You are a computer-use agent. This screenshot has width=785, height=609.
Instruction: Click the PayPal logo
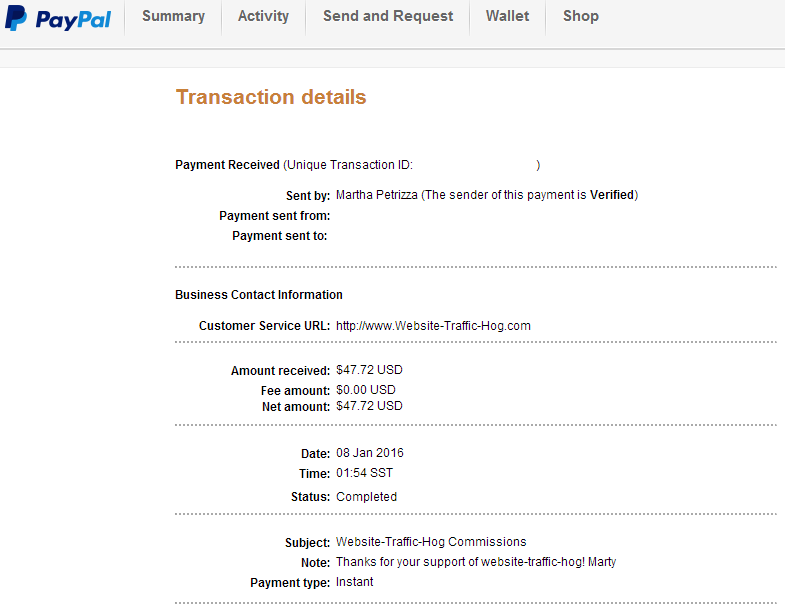point(58,19)
